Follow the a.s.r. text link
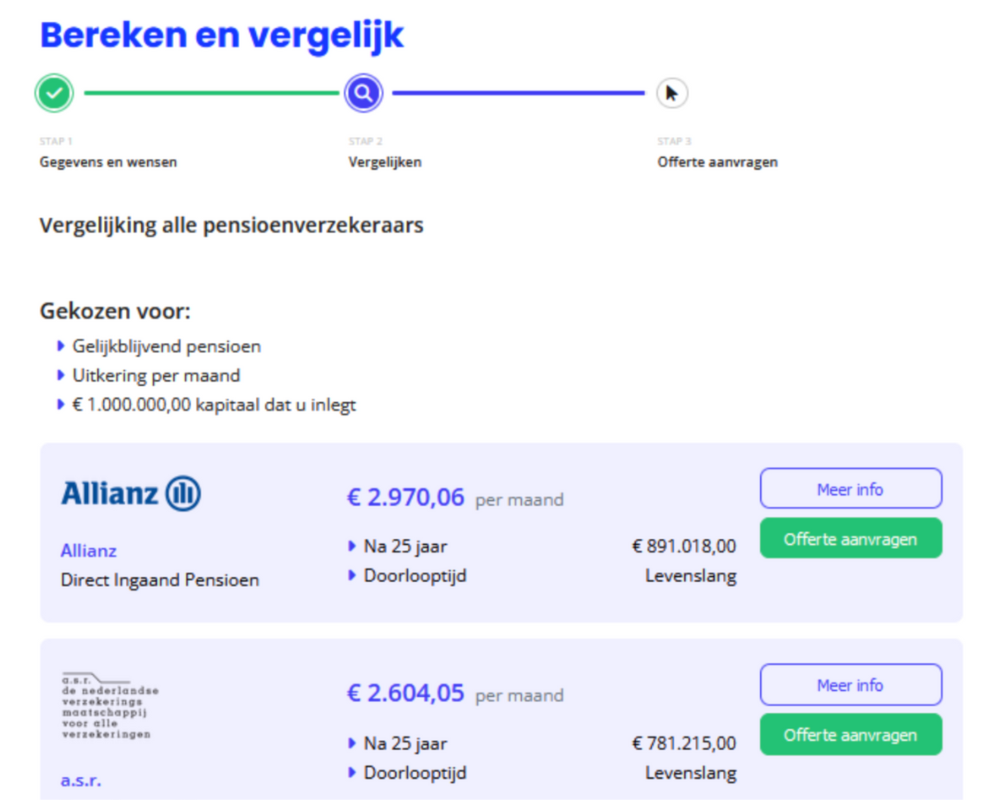The height and width of the screenshot is (800, 1000). click(80, 780)
